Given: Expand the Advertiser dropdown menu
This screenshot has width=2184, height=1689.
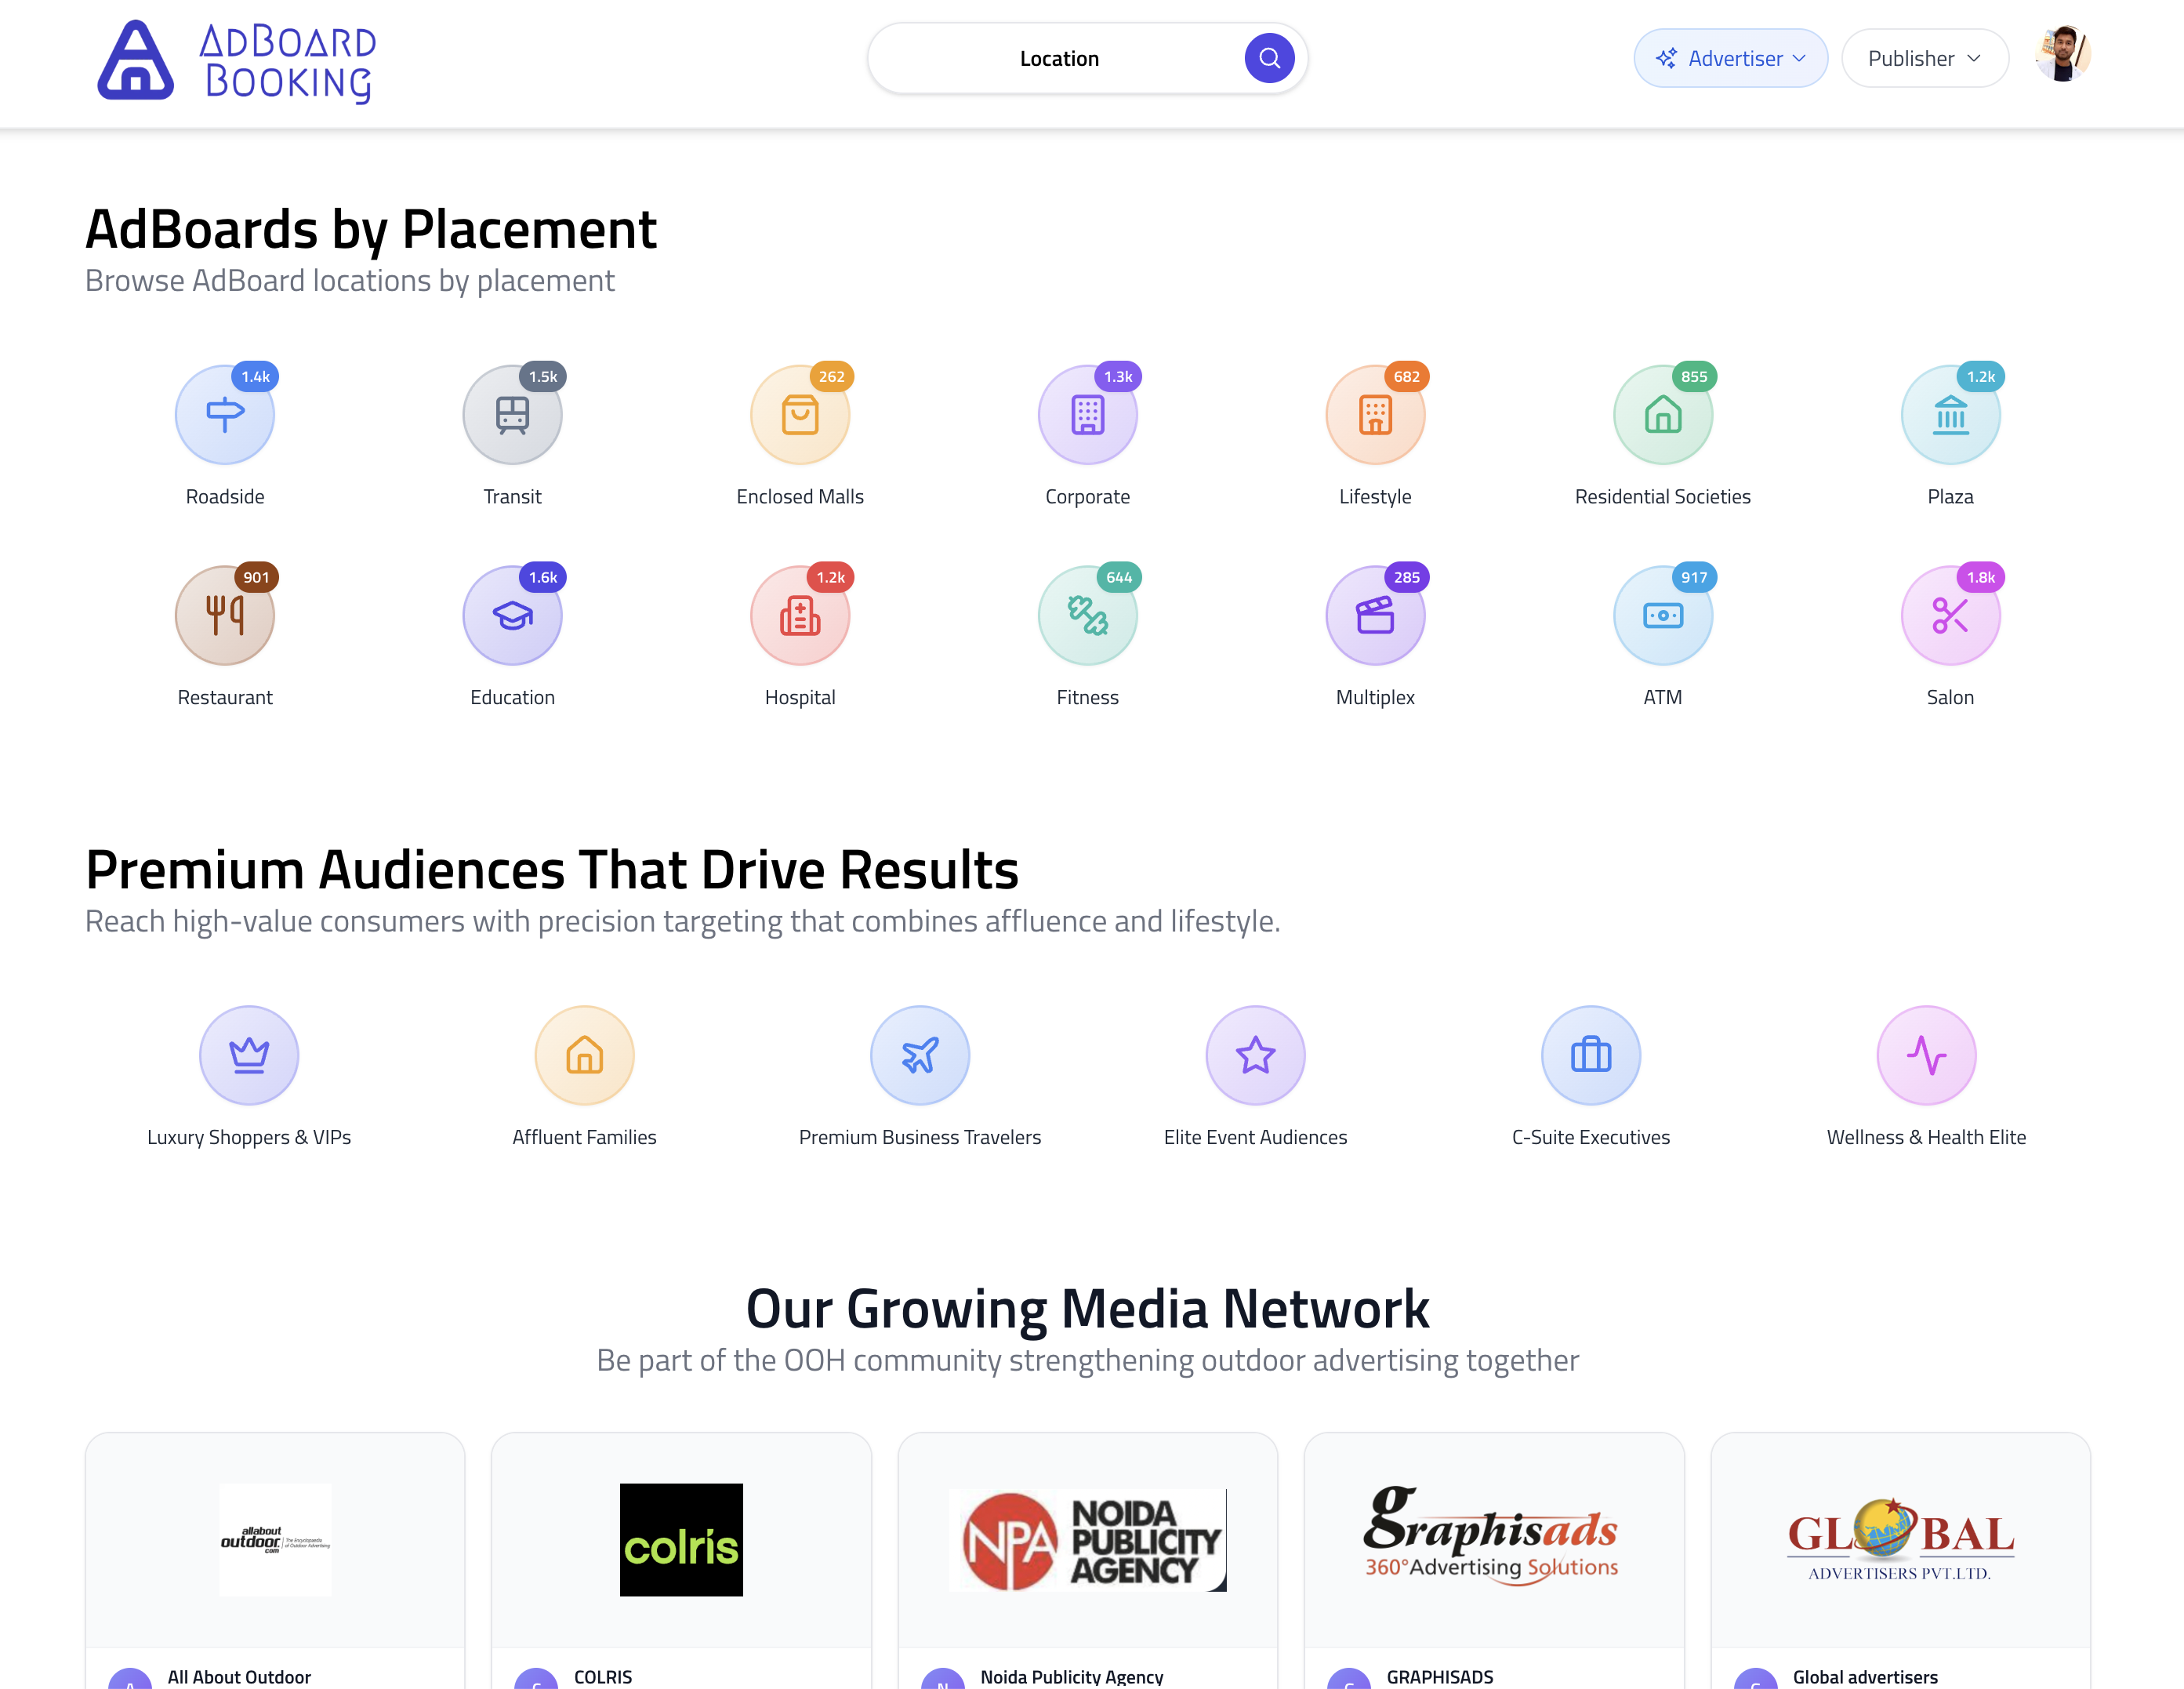Looking at the screenshot, I should click(1730, 58).
